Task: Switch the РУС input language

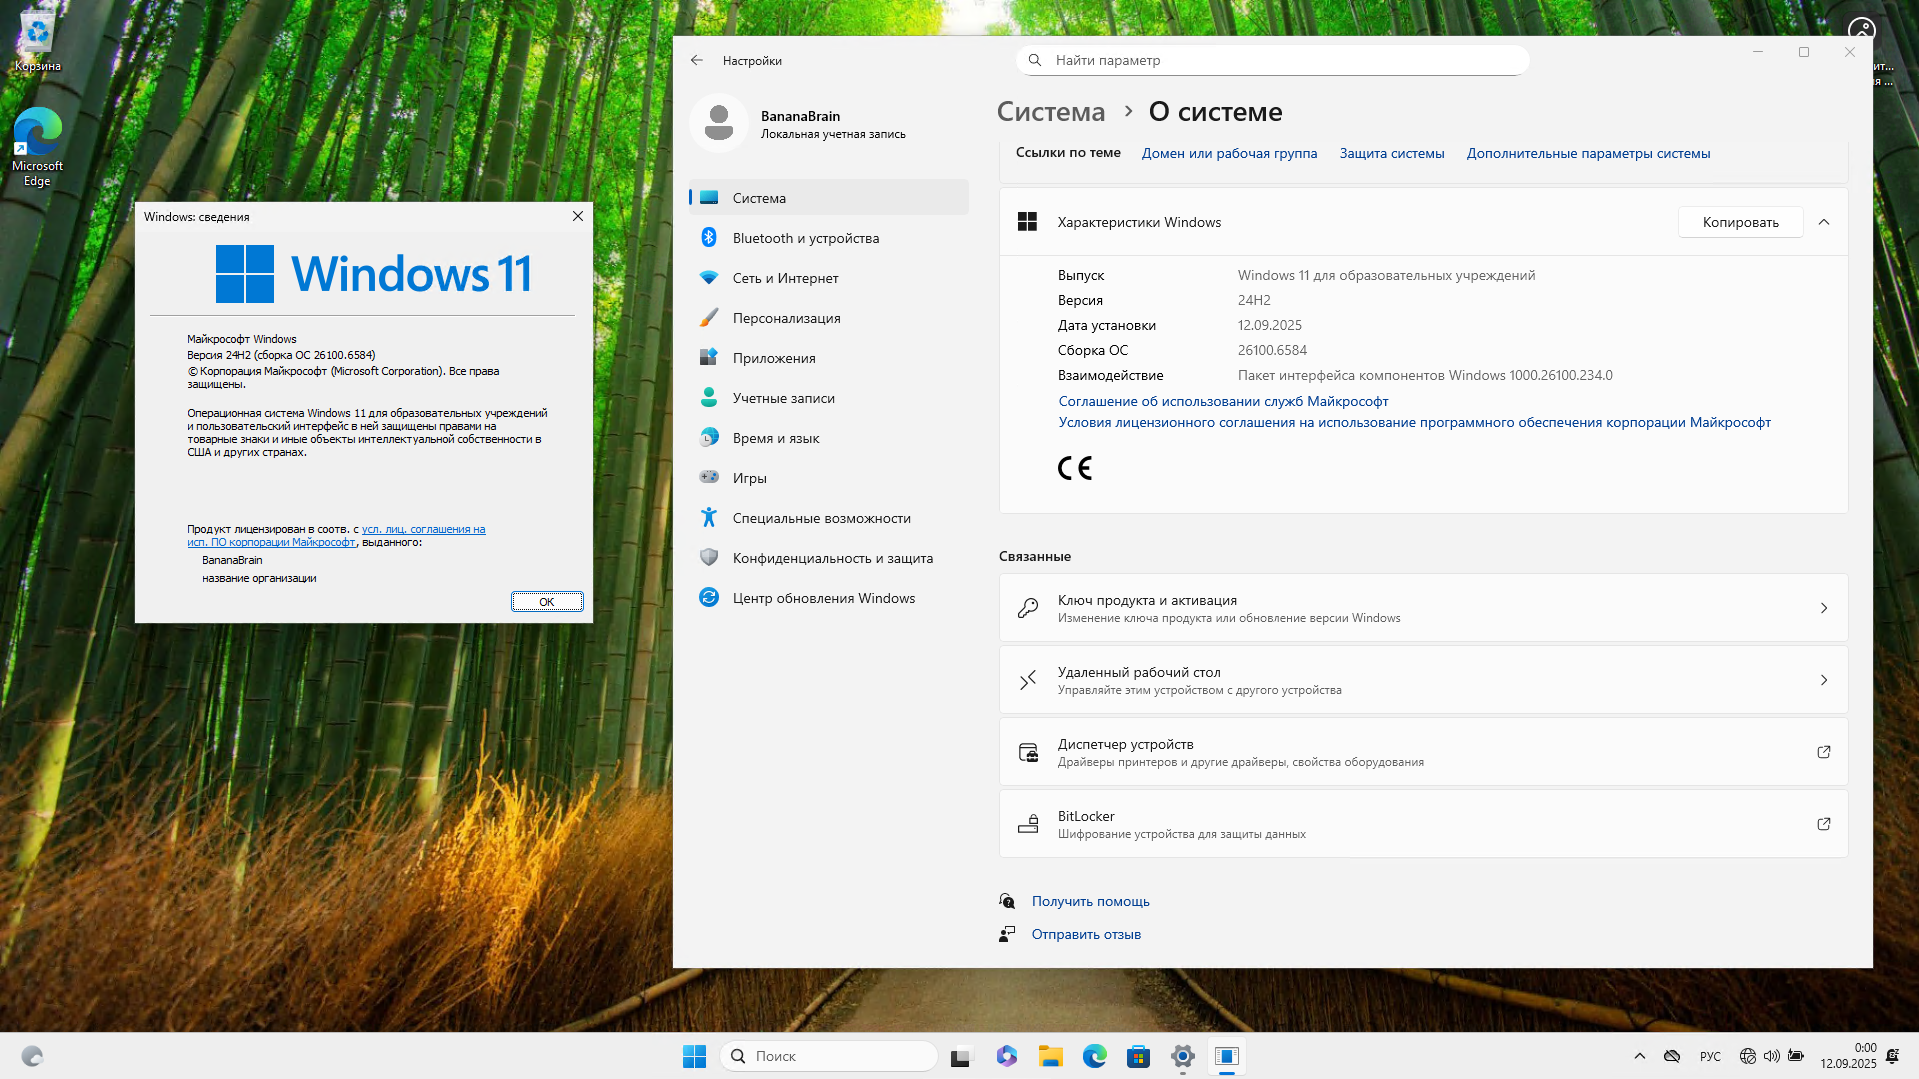Action: tap(1710, 1056)
